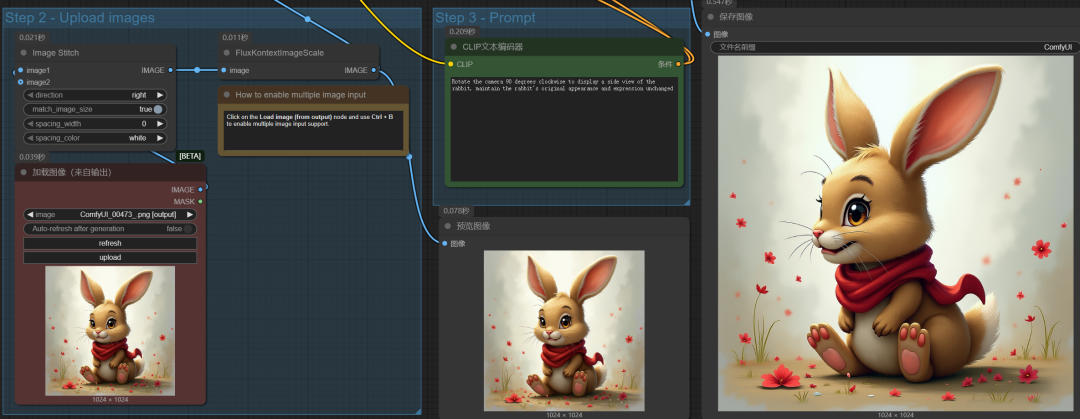1080x419 pixels.
Task: Click the MASK output port of 加载图像 node
Action: pyautogui.click(x=200, y=201)
